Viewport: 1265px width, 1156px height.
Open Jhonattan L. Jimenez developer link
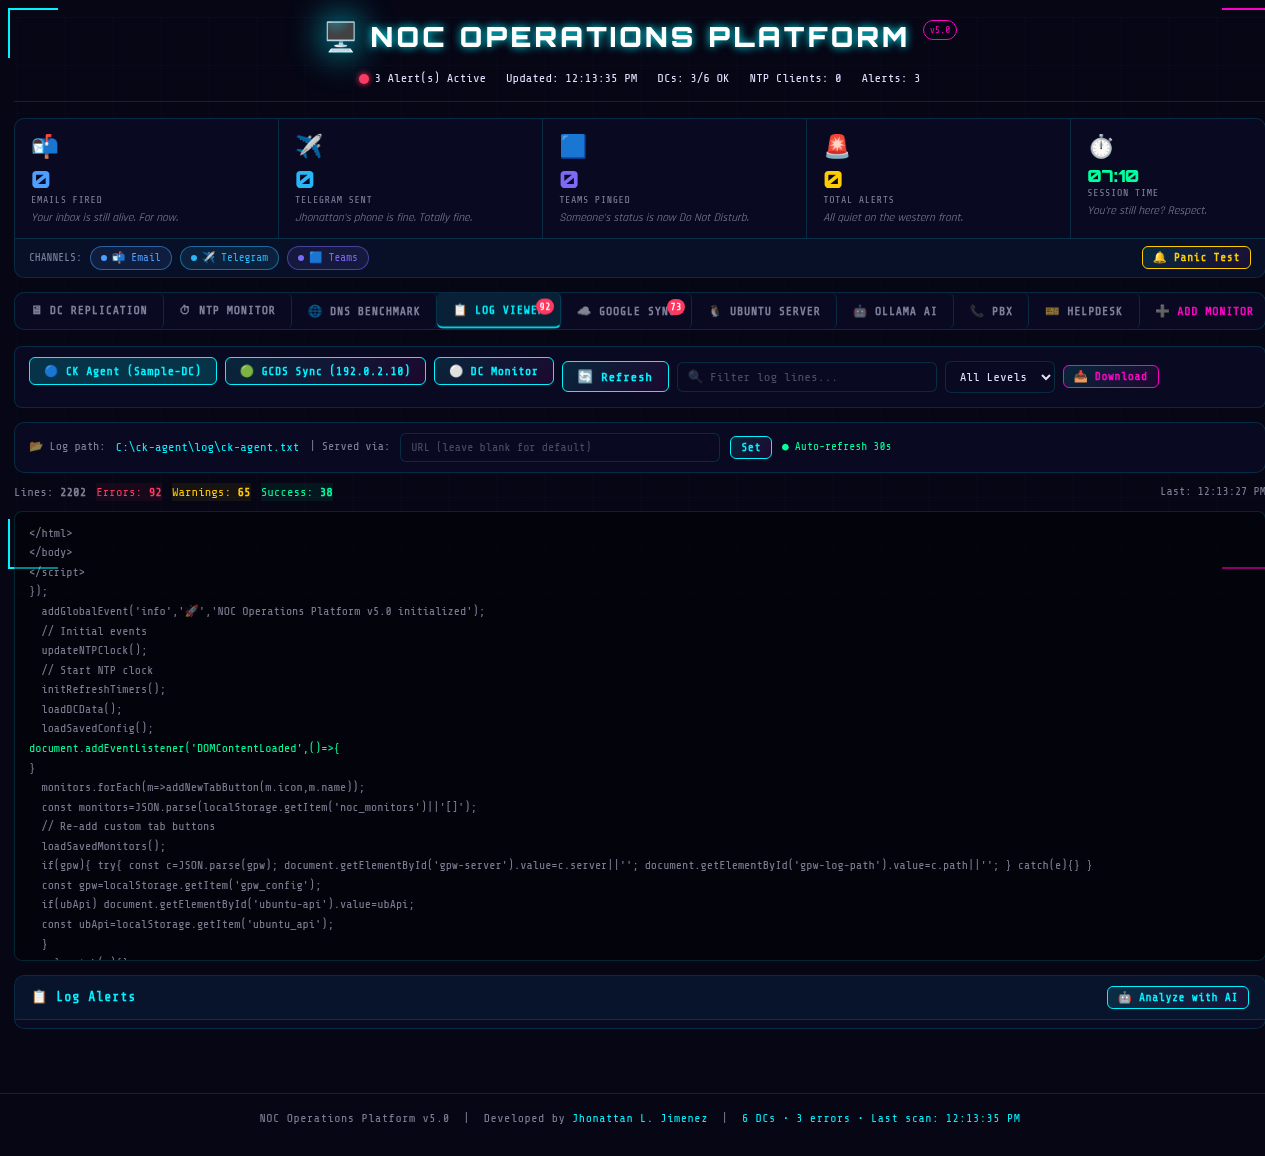pos(640,1118)
